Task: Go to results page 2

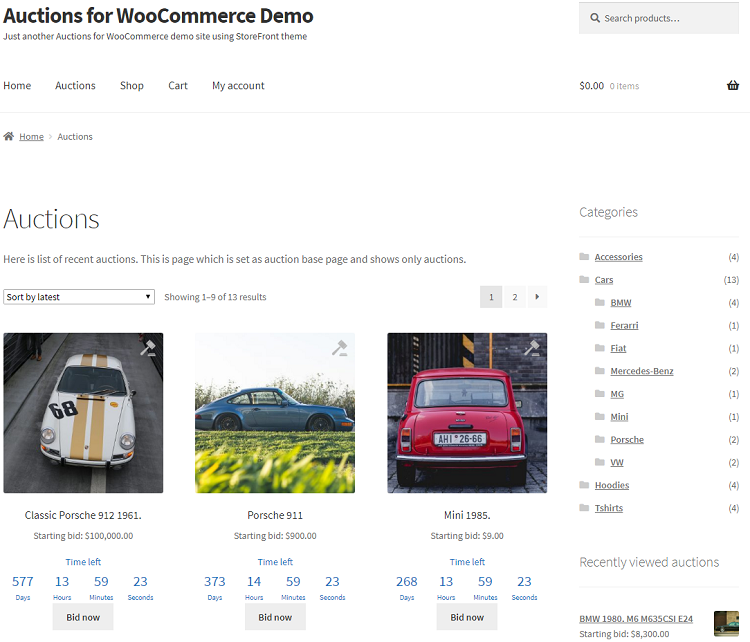Action: pyautogui.click(x=515, y=297)
